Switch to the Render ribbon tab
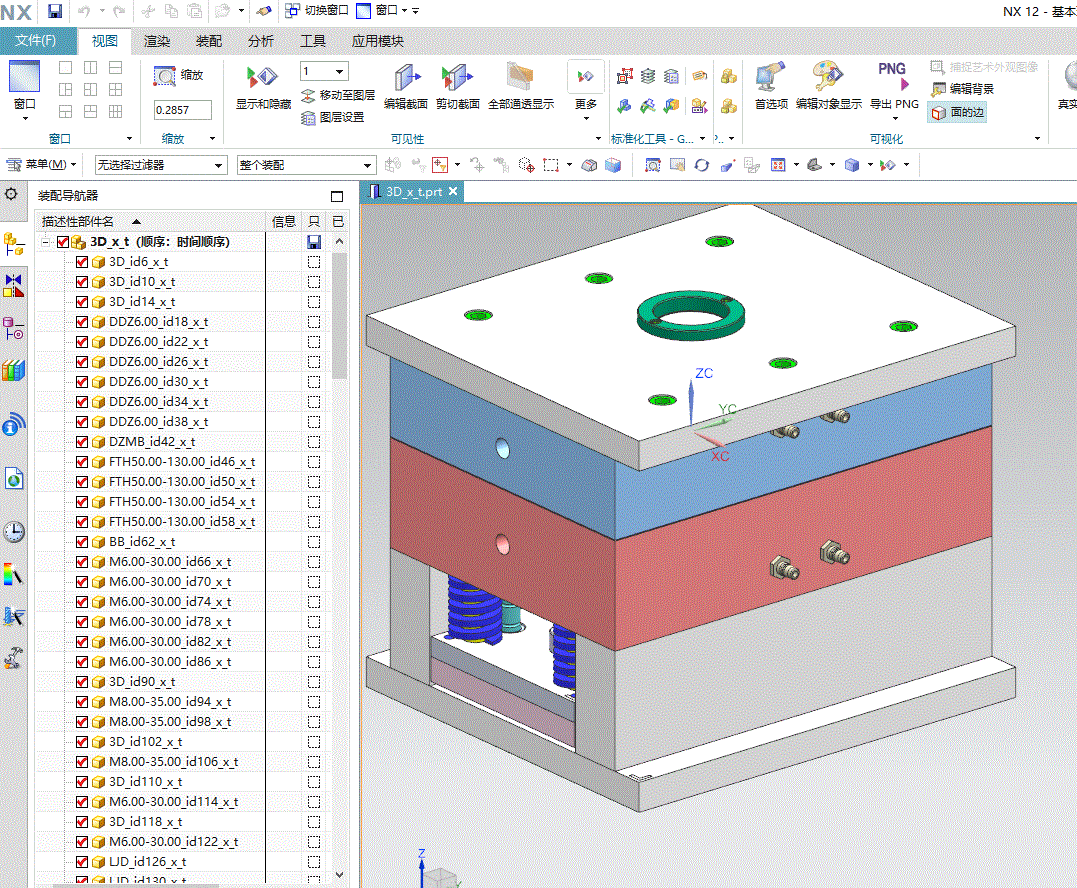The image size is (1077, 888). point(157,41)
